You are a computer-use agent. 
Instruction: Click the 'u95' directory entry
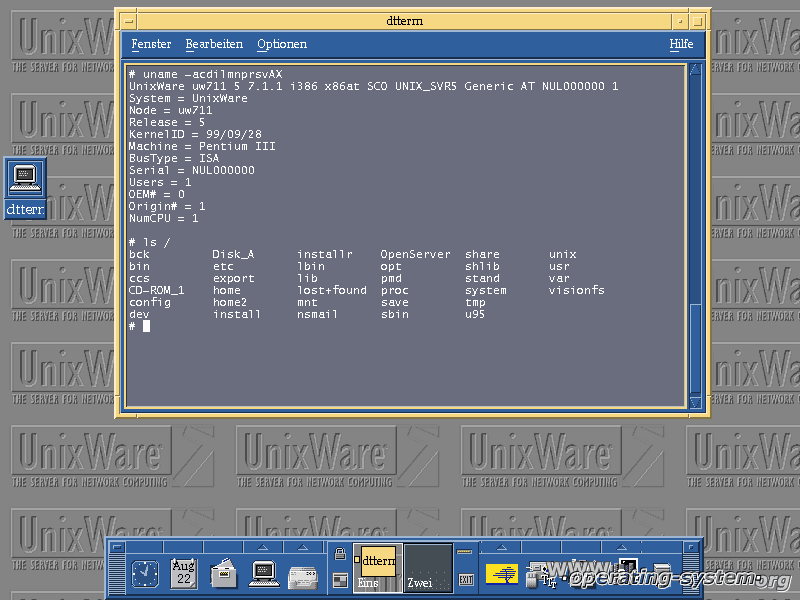pyautogui.click(x=475, y=314)
